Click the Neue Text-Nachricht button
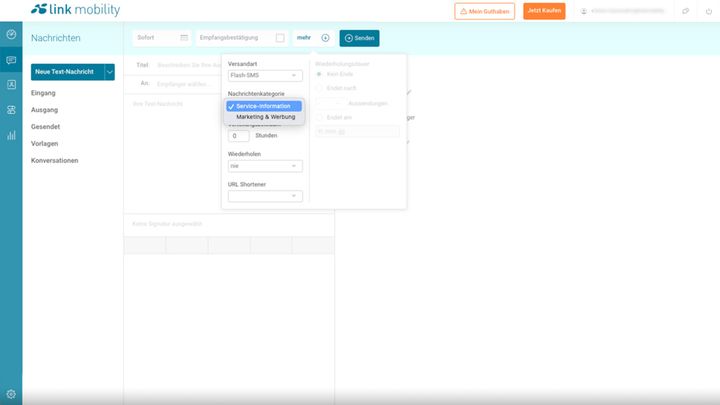This screenshot has height=405, width=720. (x=68, y=72)
